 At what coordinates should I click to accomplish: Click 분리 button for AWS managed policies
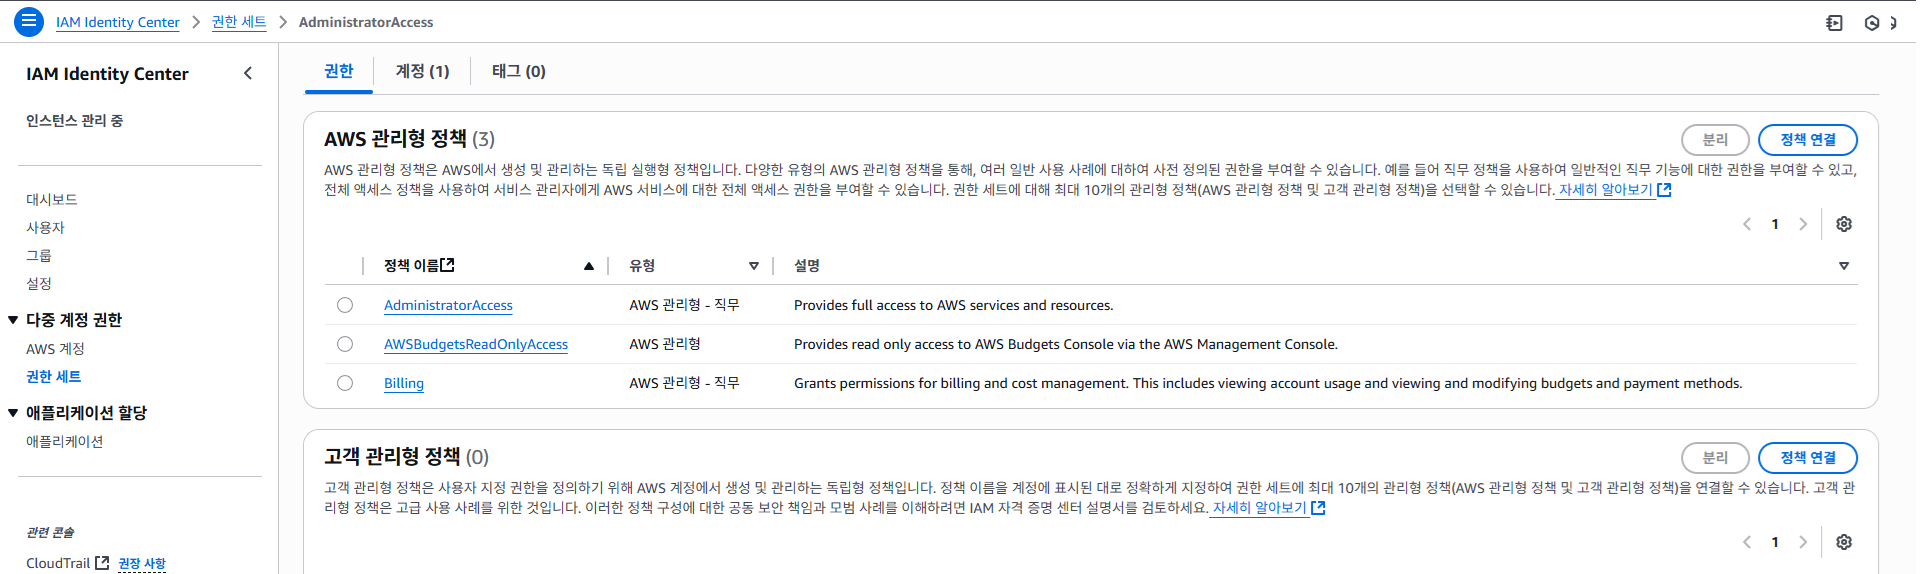click(x=1715, y=140)
